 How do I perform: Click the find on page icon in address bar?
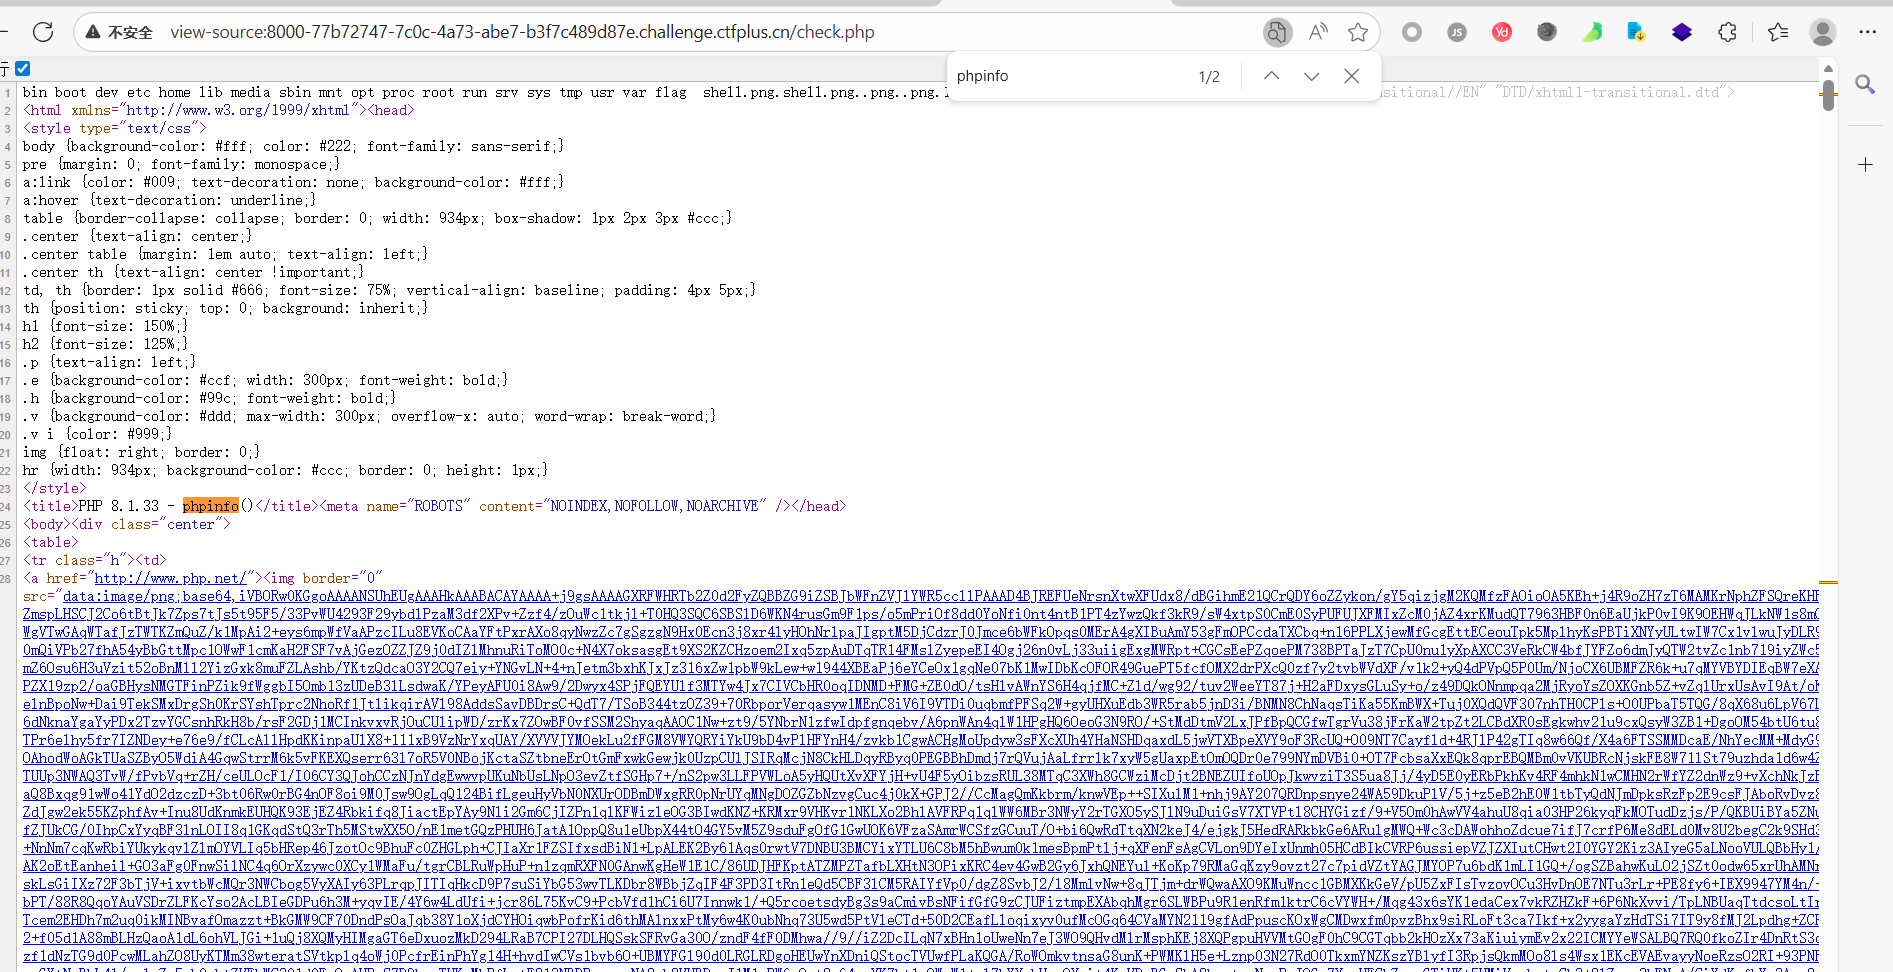click(1276, 32)
